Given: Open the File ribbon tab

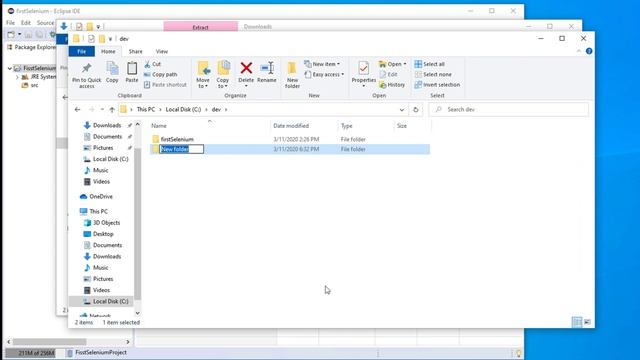Looking at the screenshot, I should pyautogui.click(x=82, y=51).
